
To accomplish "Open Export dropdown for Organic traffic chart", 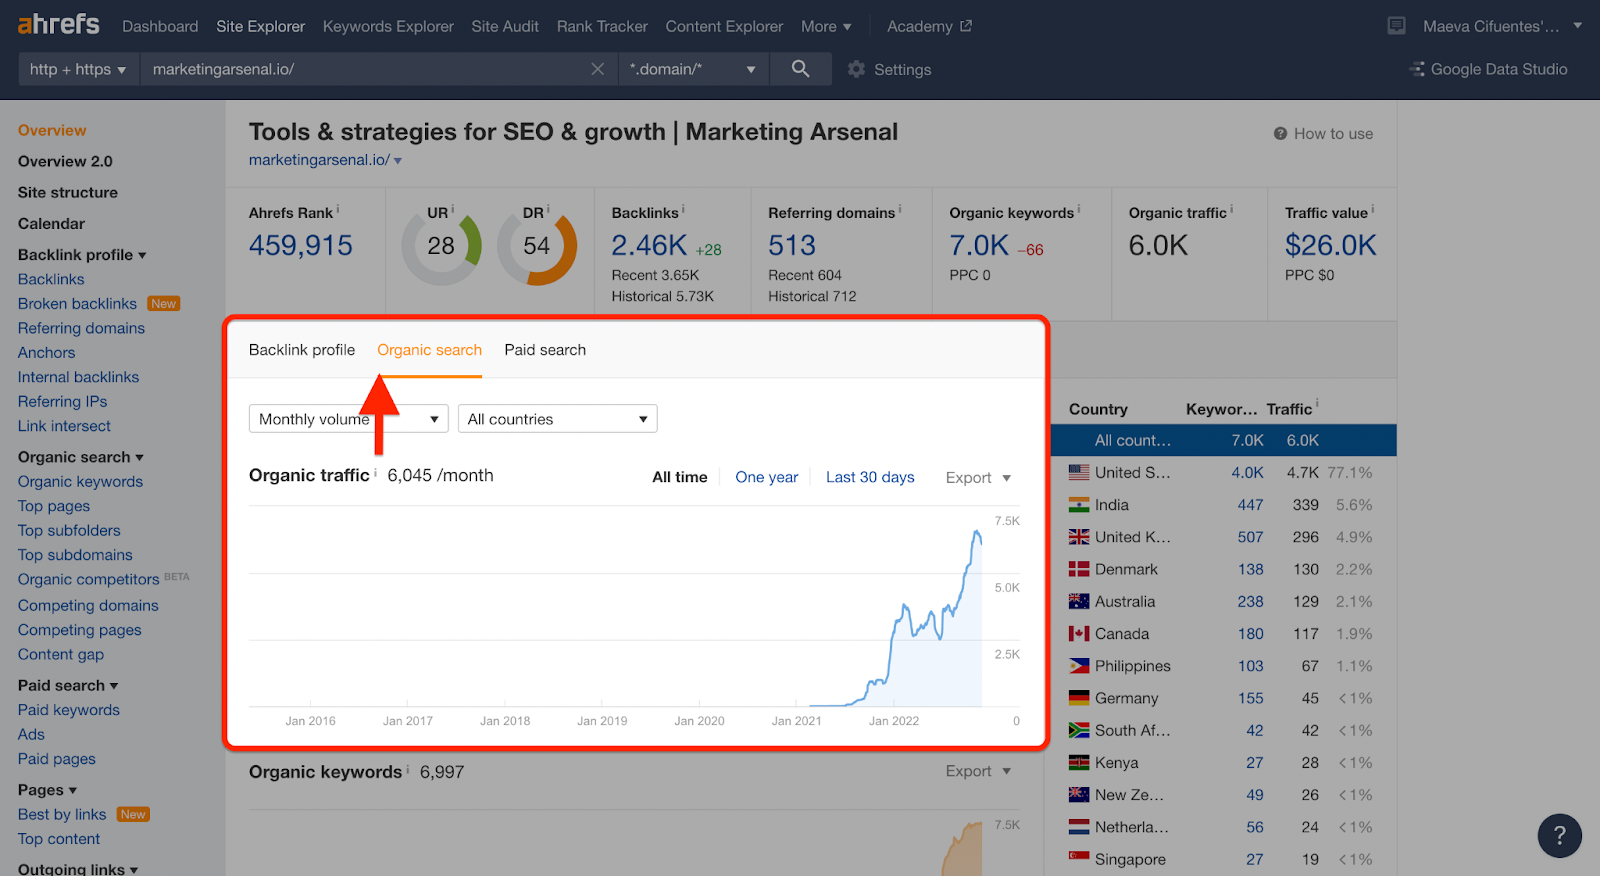I will coord(978,478).
